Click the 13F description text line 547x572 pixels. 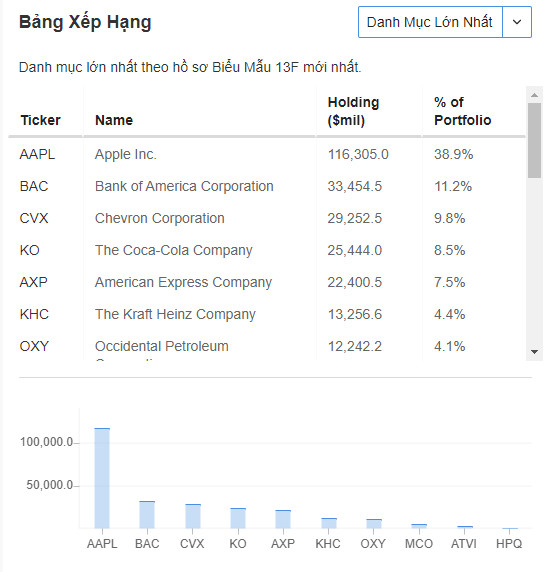coord(190,67)
